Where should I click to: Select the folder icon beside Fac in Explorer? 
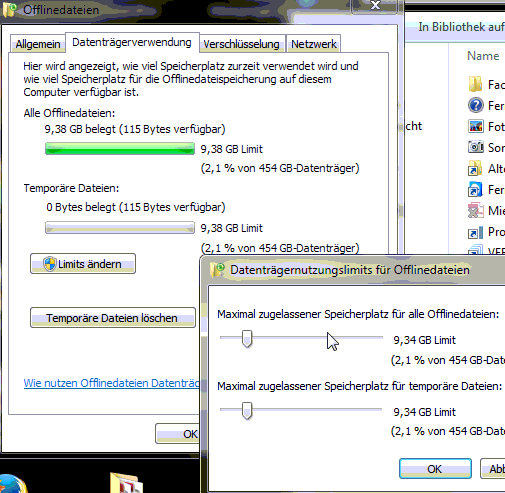pyautogui.click(x=475, y=84)
